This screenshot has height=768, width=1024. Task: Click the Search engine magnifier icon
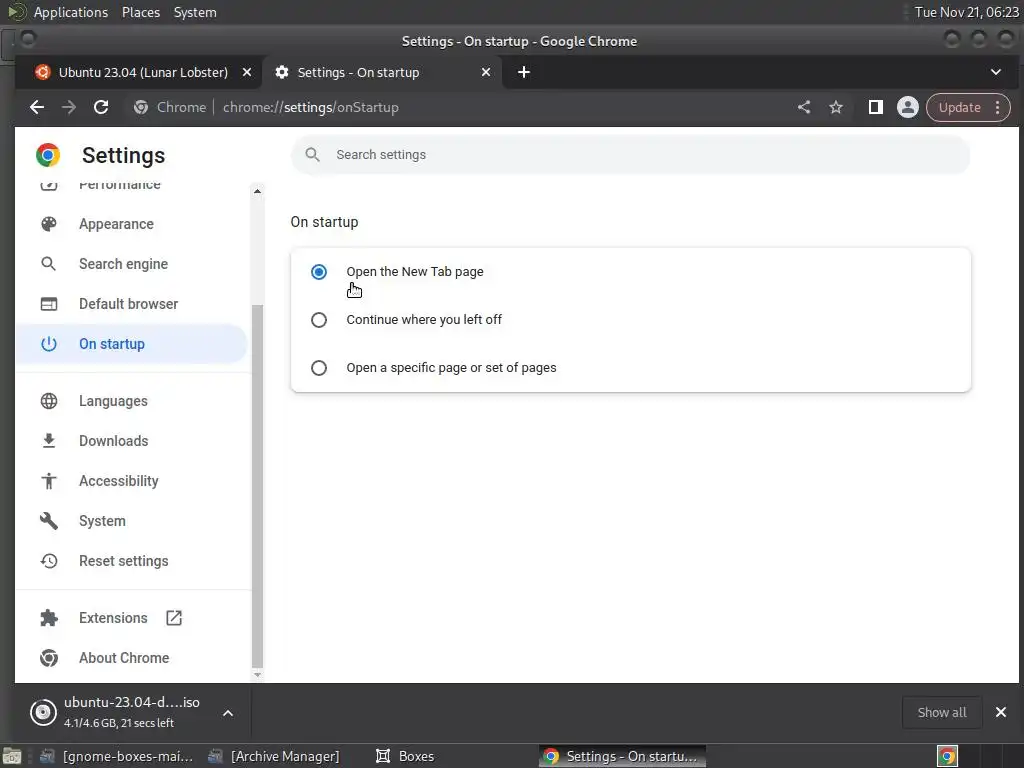click(x=49, y=264)
